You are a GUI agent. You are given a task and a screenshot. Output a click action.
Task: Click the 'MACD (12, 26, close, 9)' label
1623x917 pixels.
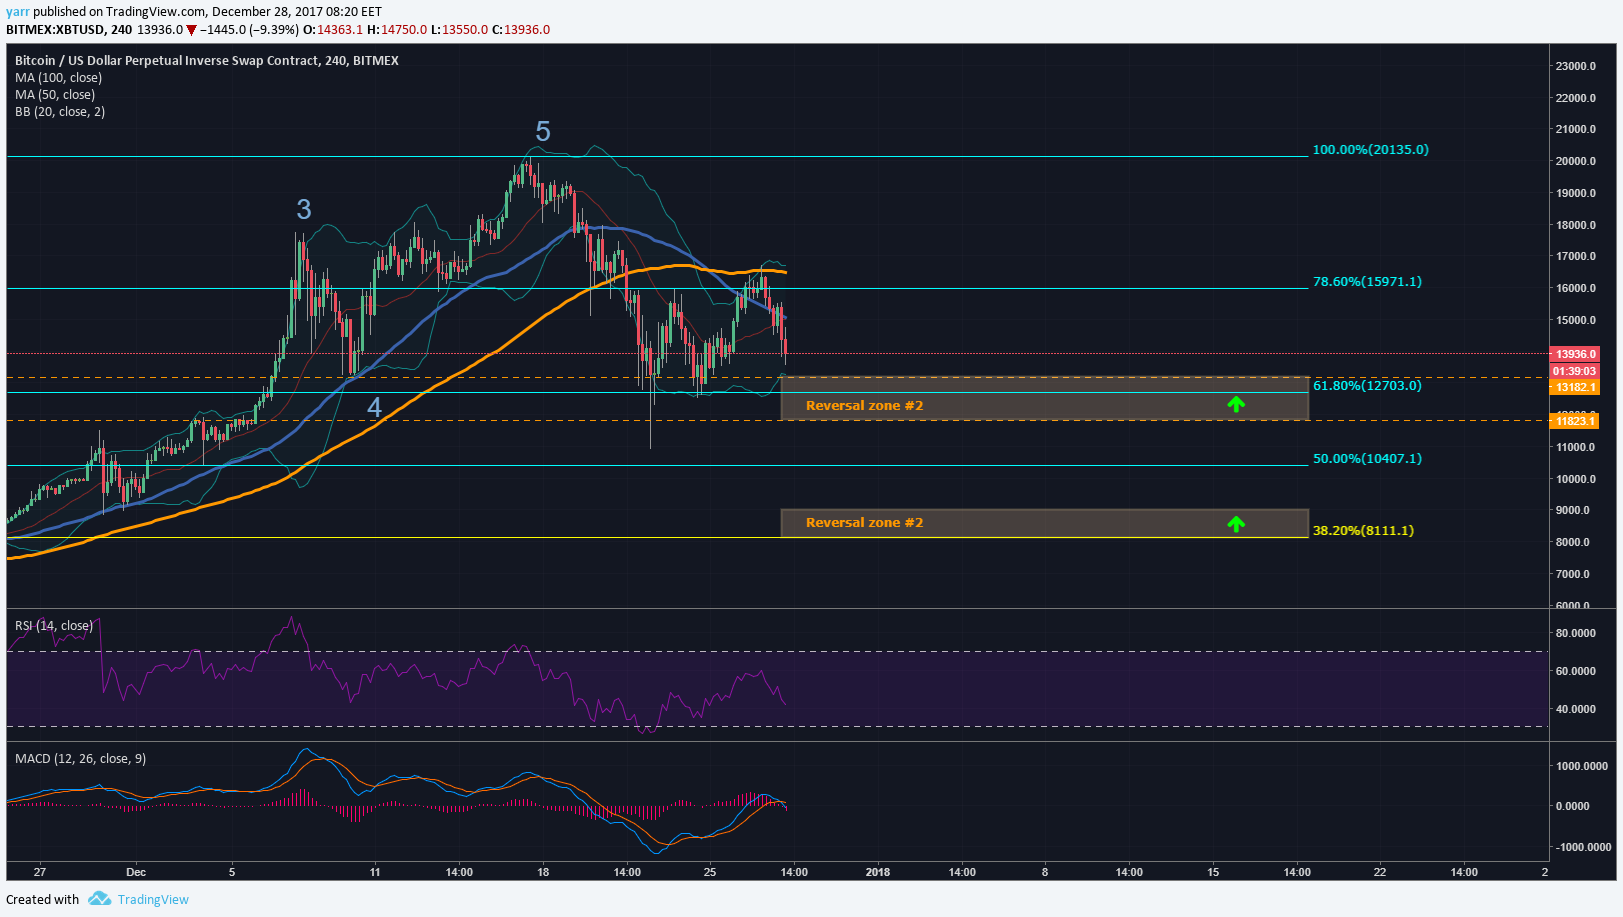(x=80, y=758)
